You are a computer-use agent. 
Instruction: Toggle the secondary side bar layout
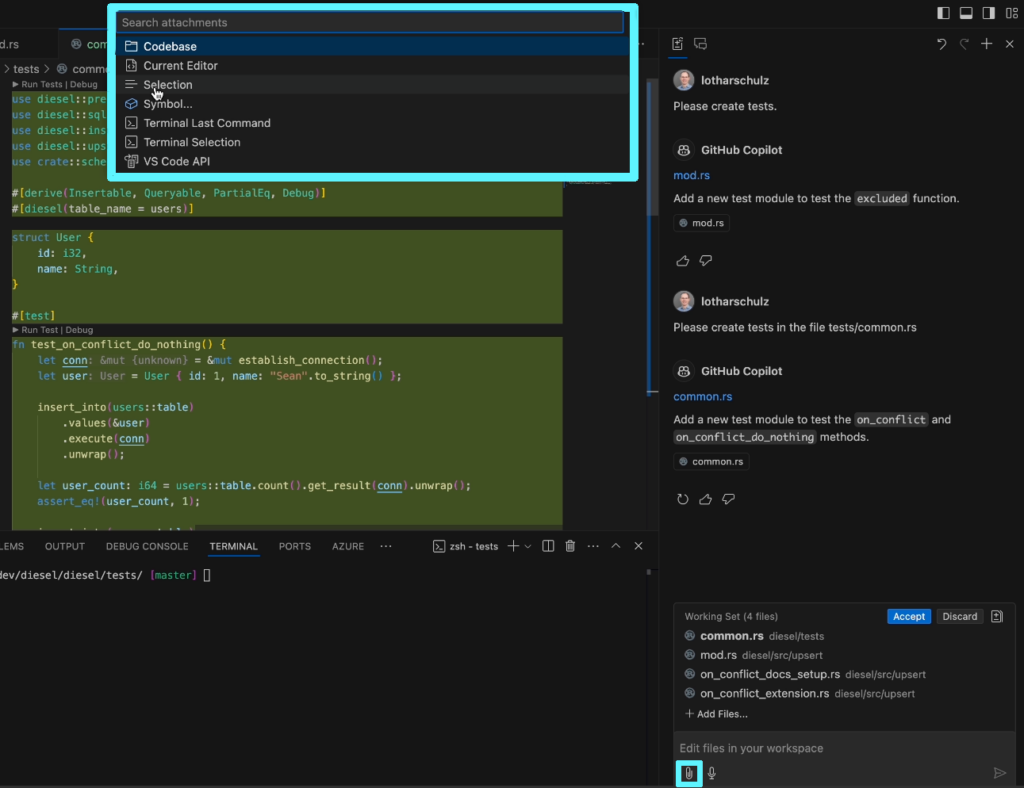pos(989,13)
